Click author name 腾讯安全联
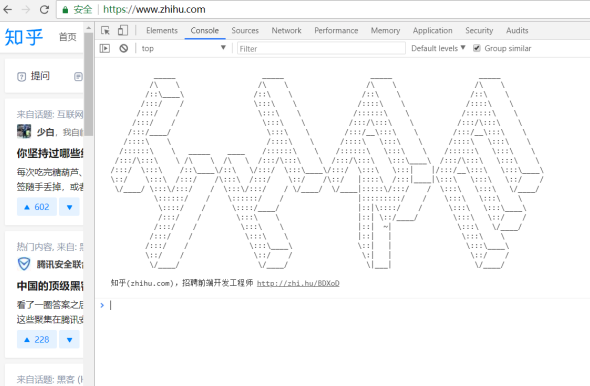 tap(60, 264)
